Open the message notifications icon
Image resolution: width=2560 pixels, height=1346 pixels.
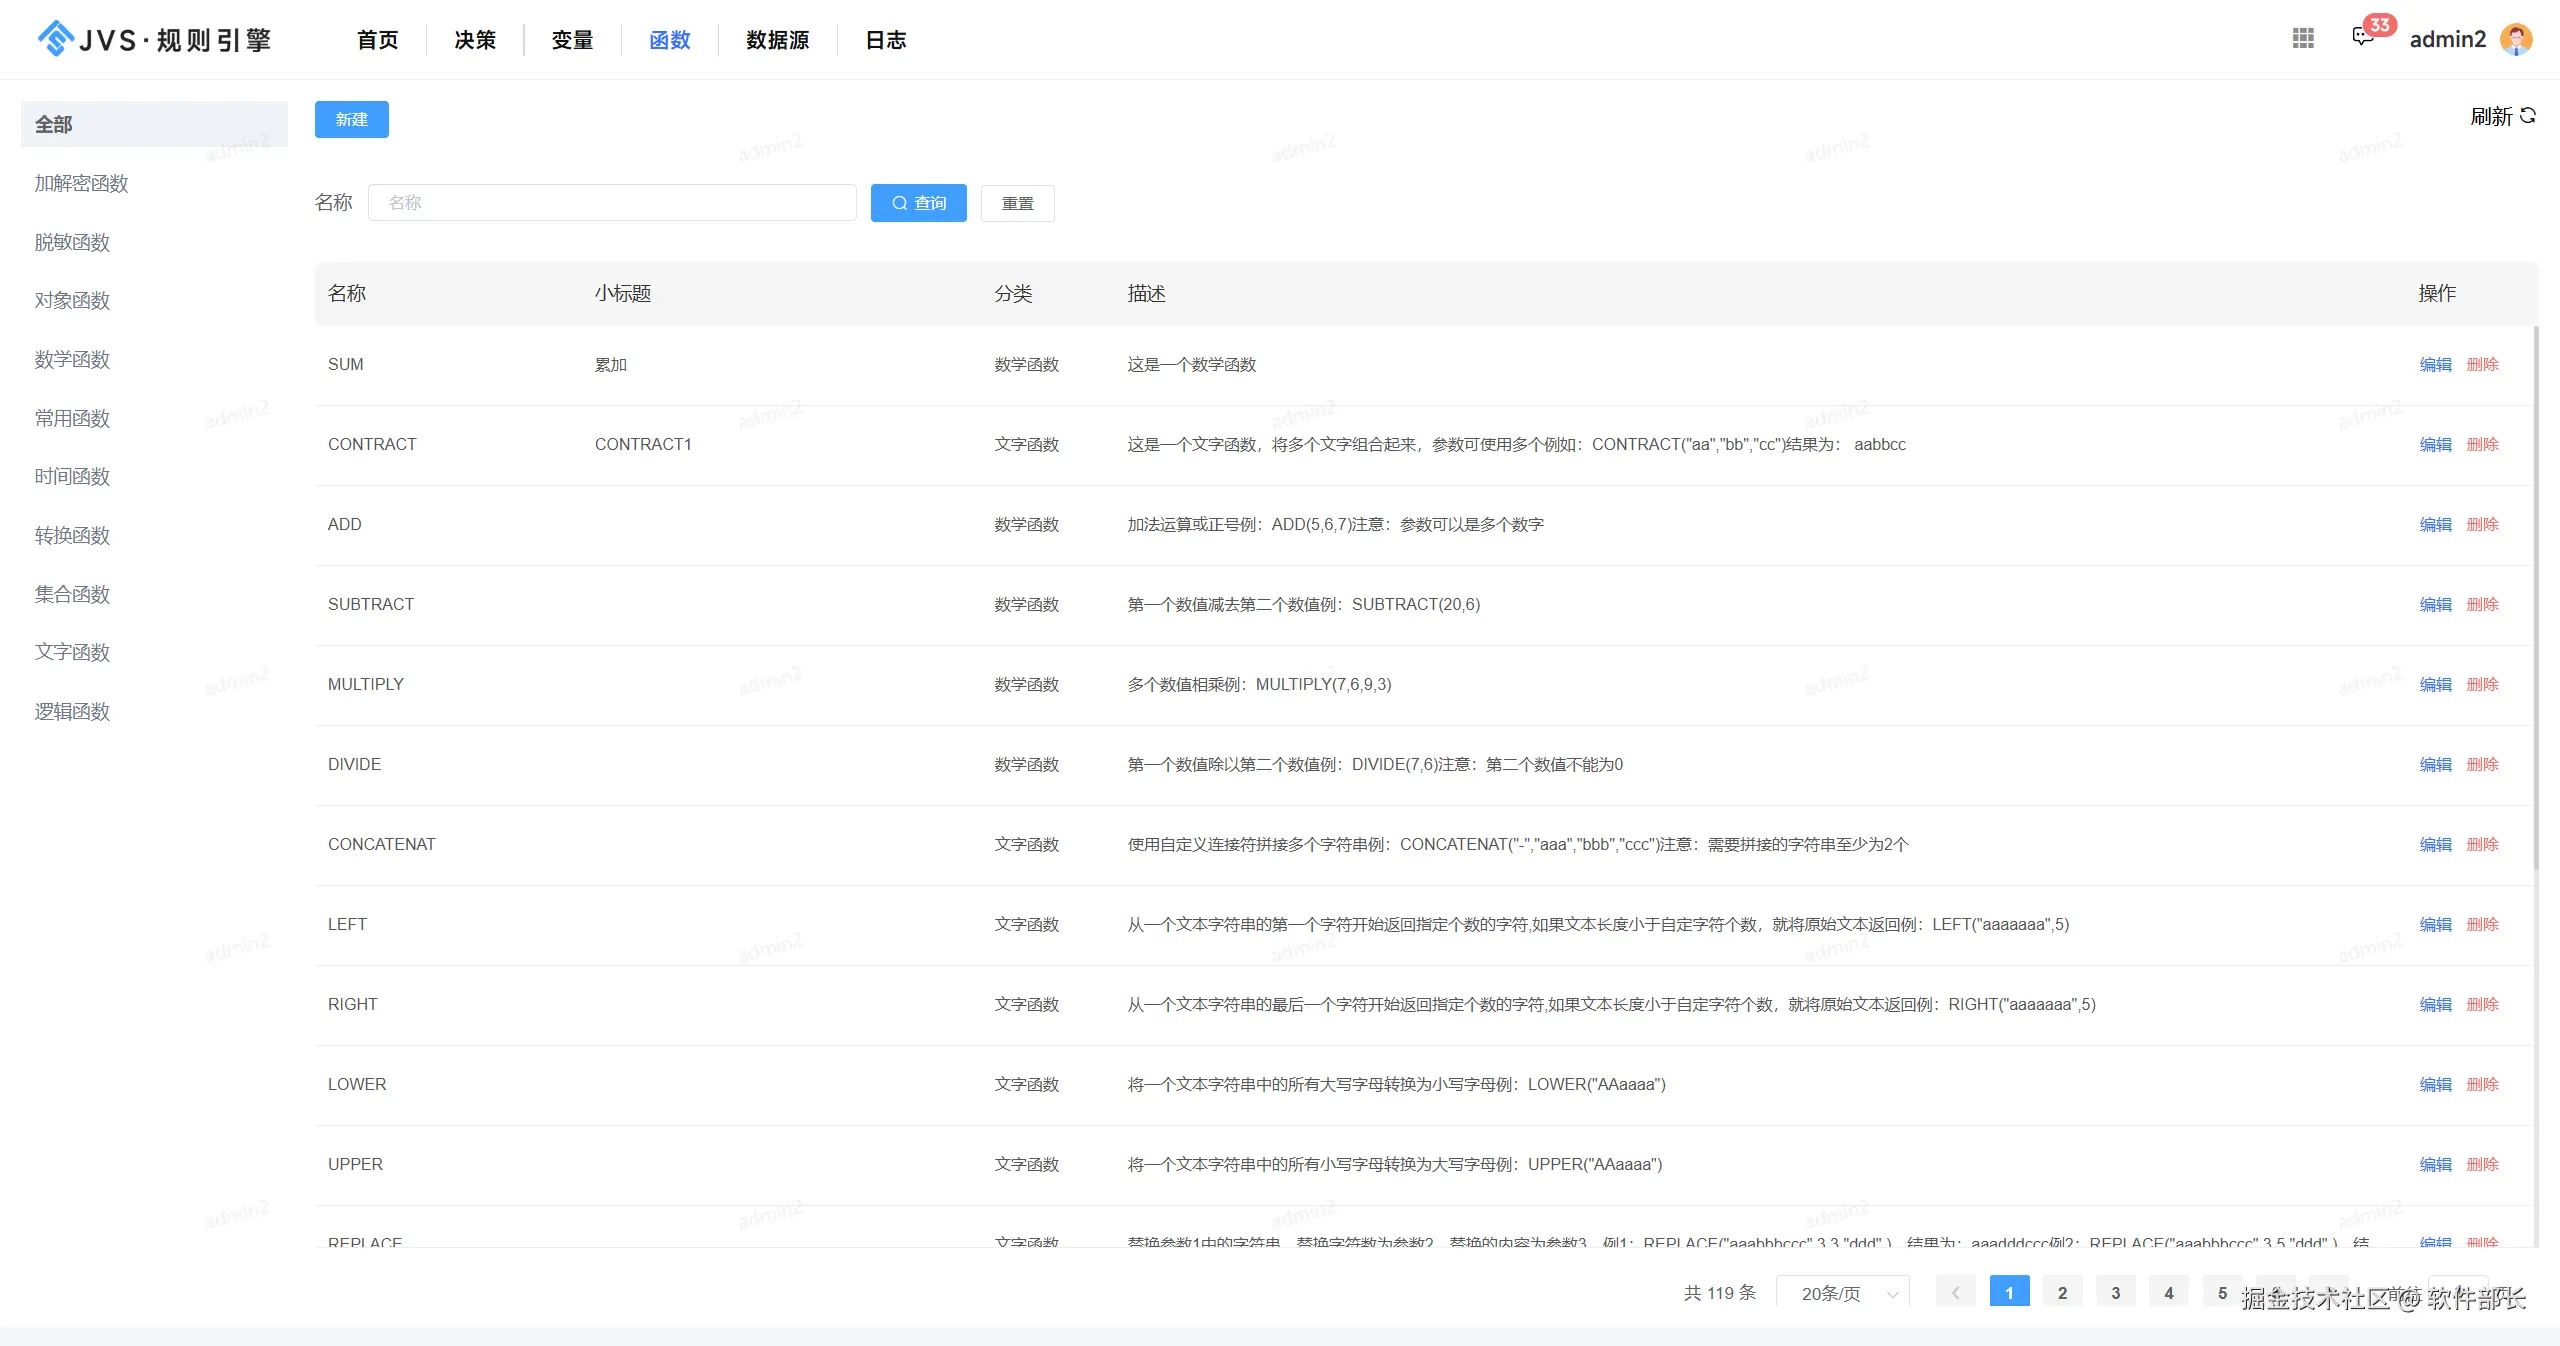click(x=2362, y=38)
